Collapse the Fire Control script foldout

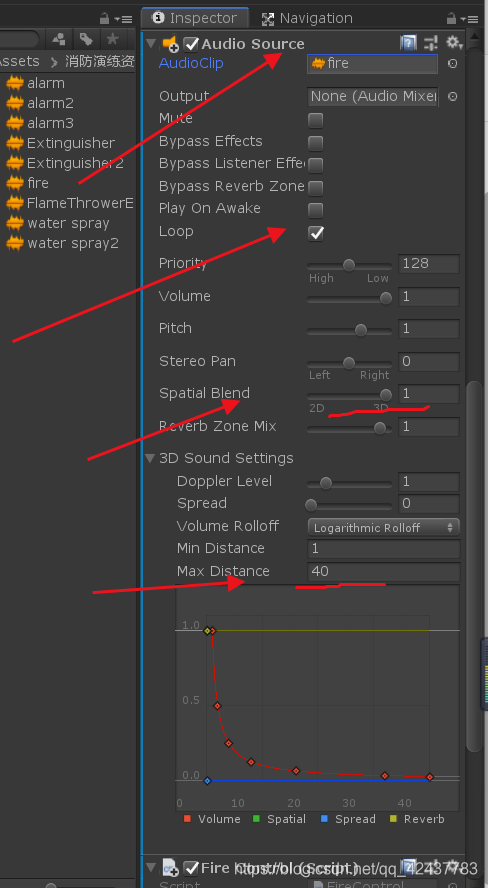pyautogui.click(x=151, y=867)
